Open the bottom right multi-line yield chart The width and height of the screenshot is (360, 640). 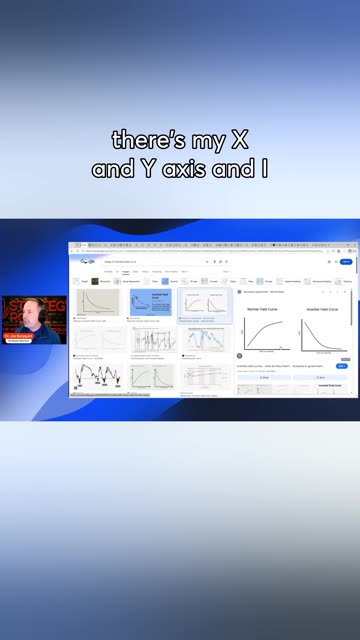[x=207, y=377]
